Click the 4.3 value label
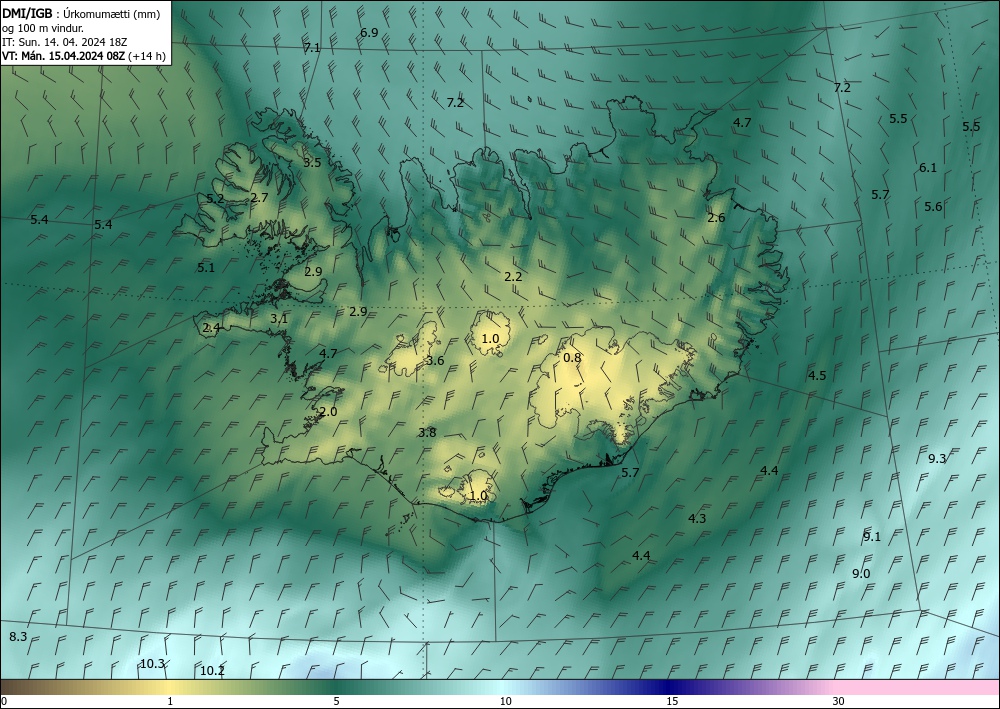The width and height of the screenshot is (1000, 709). pos(697,518)
